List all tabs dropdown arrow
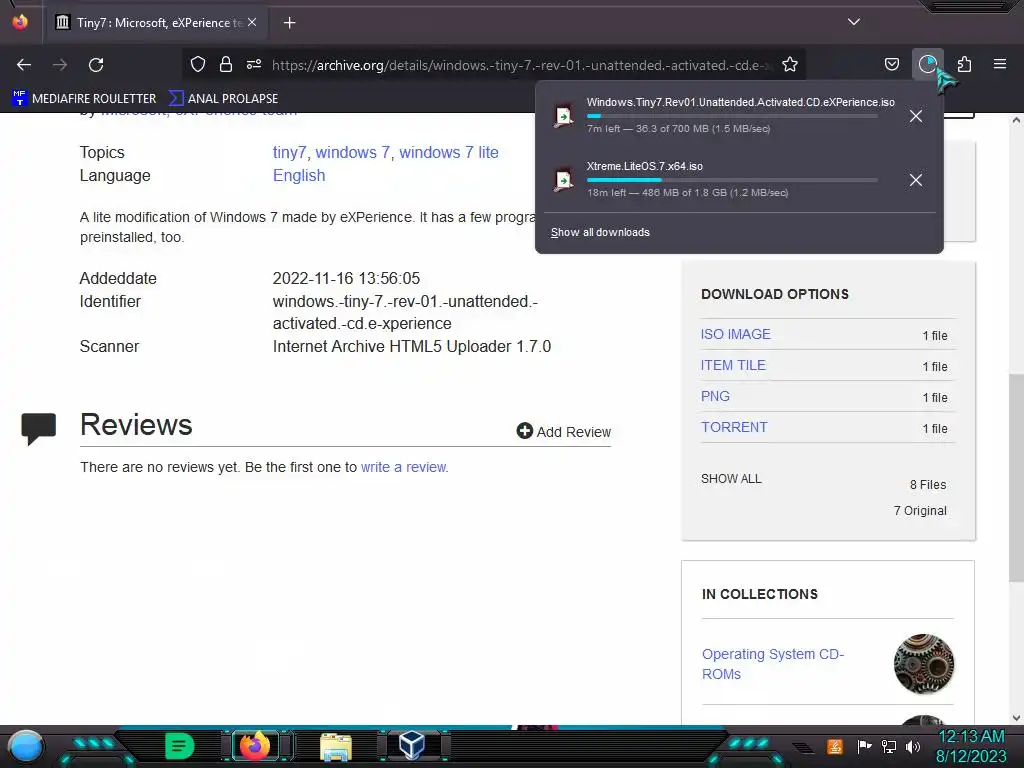 click(854, 22)
